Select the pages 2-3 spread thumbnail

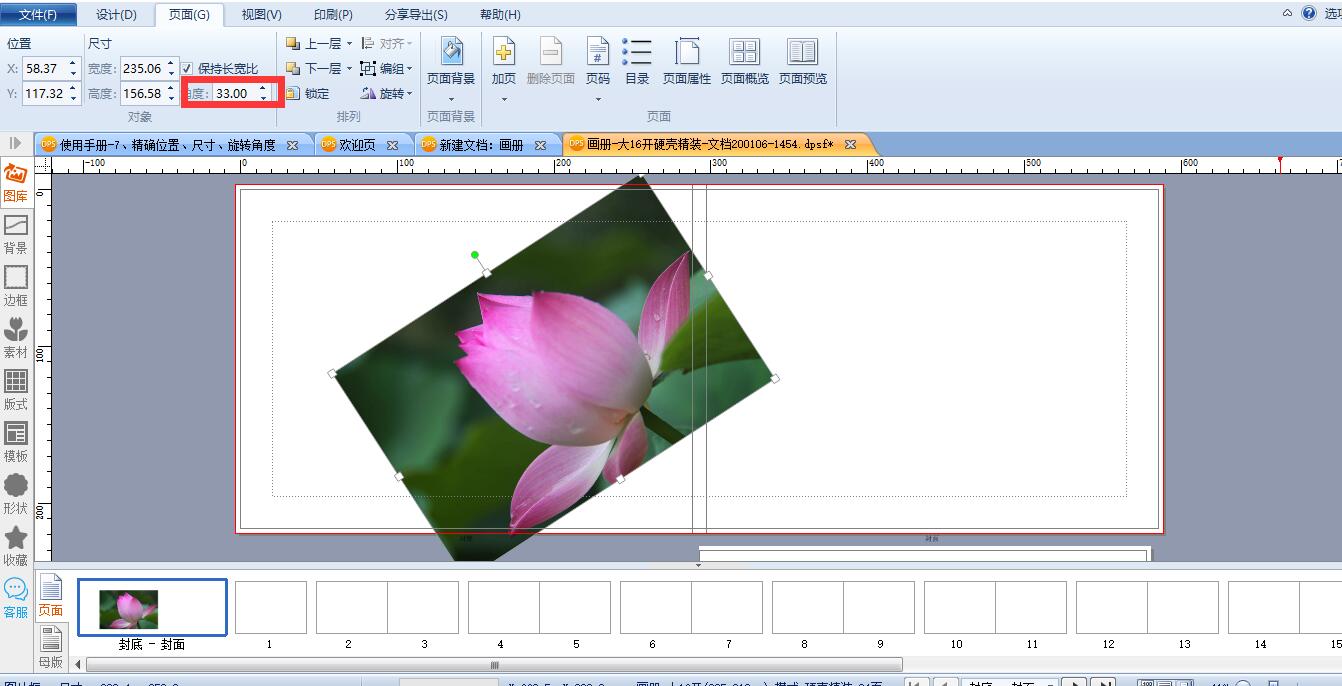pos(387,608)
